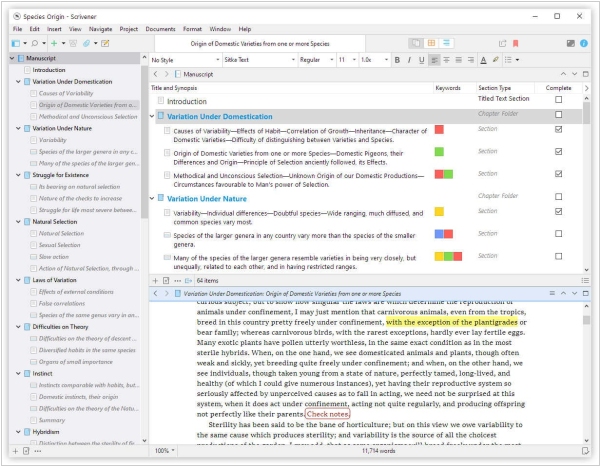Go back in outliner editor history
The image size is (600, 466).
click(155, 74)
